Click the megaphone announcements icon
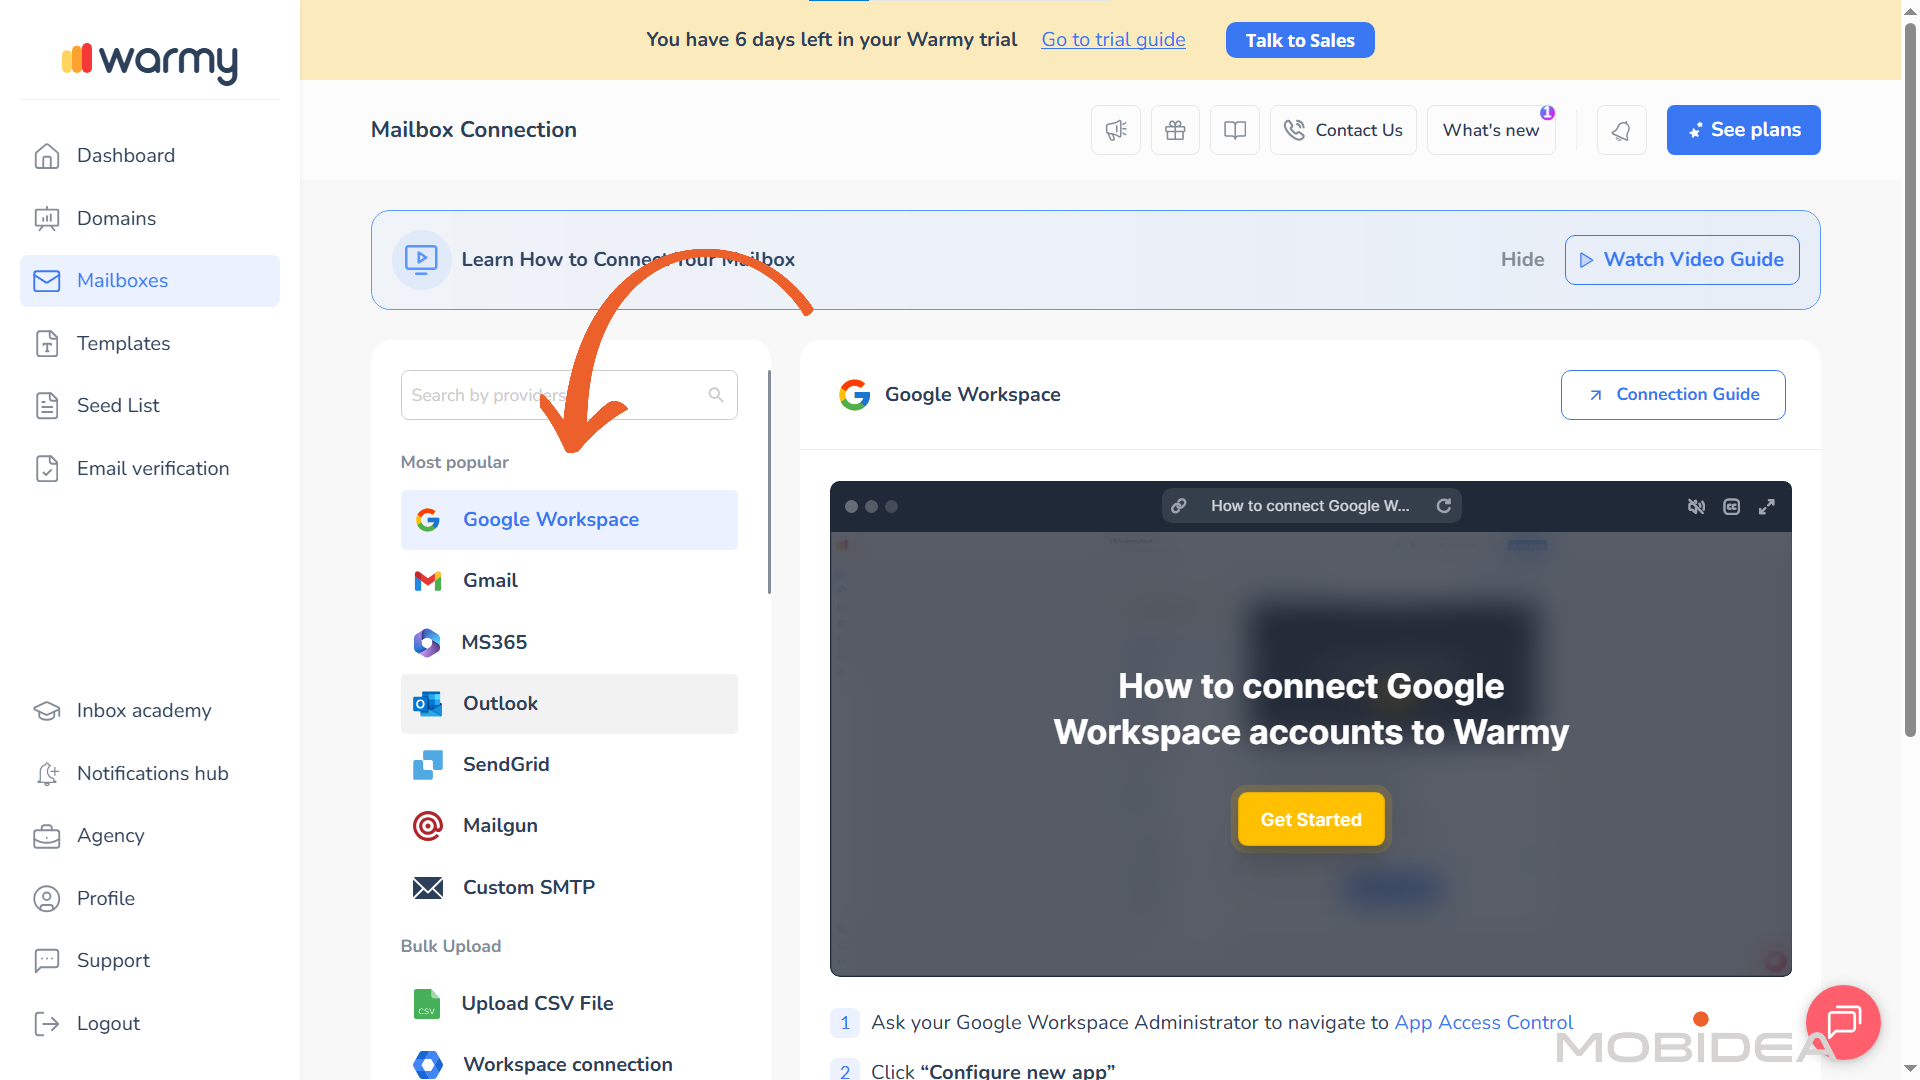 coord(1115,130)
